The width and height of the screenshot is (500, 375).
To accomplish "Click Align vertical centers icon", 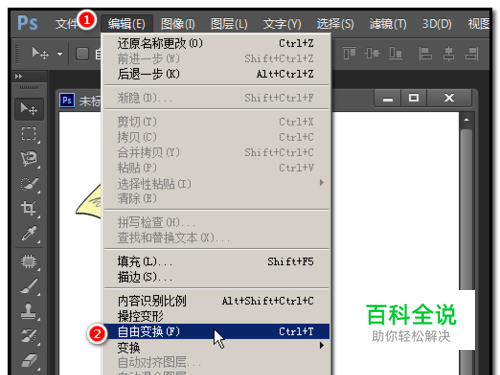I will tap(372, 53).
